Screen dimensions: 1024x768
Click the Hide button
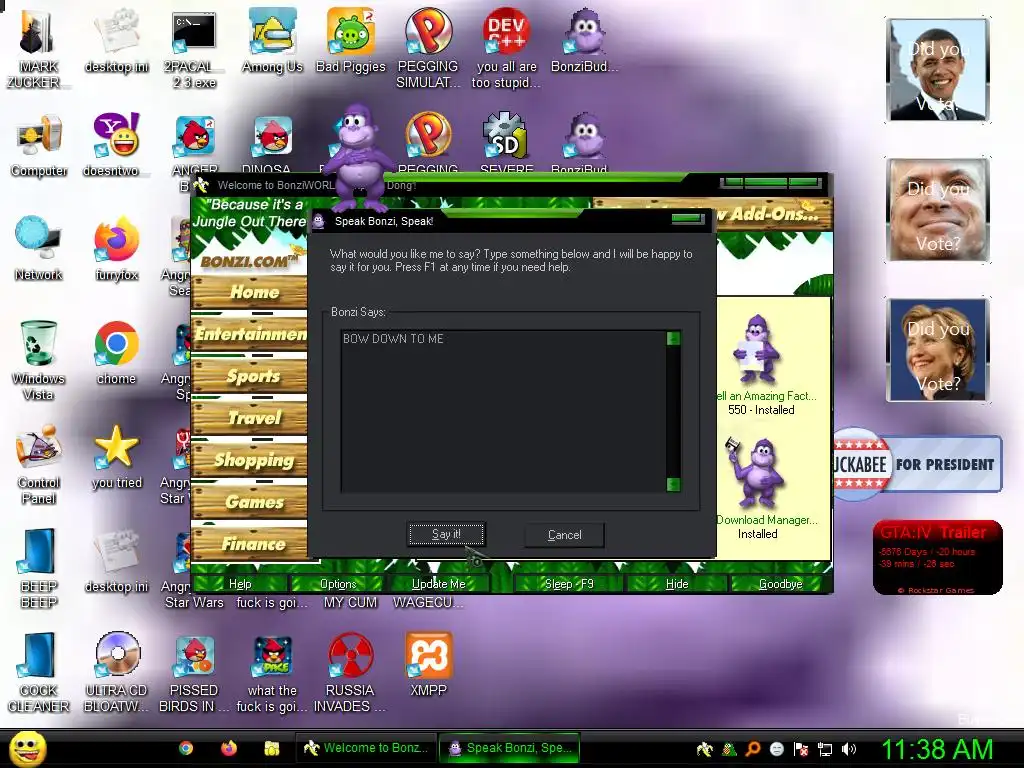pyautogui.click(x=677, y=584)
